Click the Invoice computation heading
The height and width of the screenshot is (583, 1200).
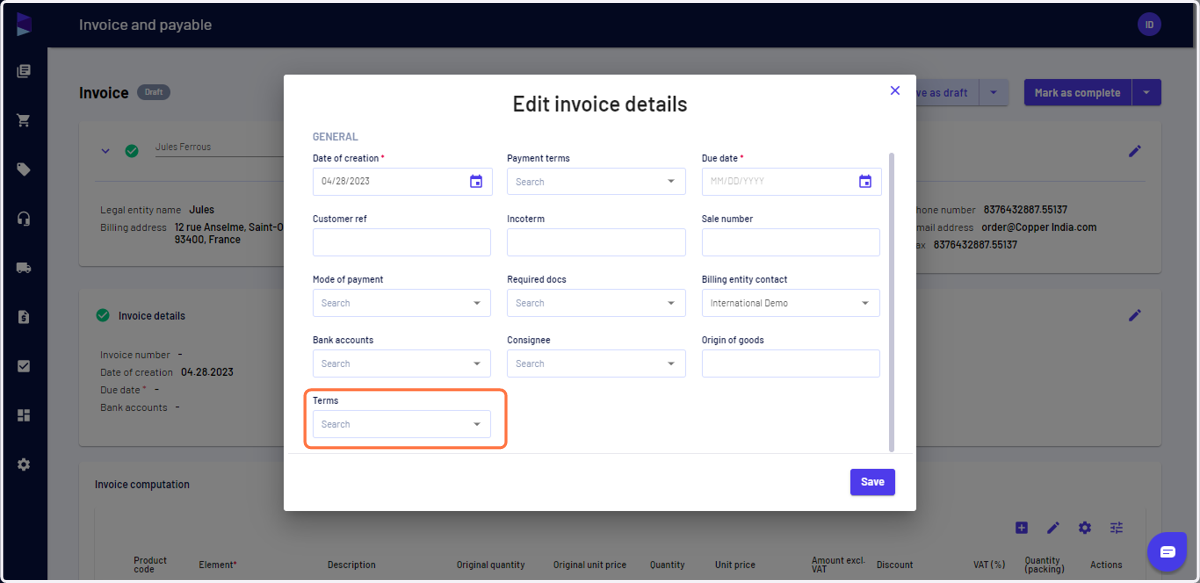(142, 484)
